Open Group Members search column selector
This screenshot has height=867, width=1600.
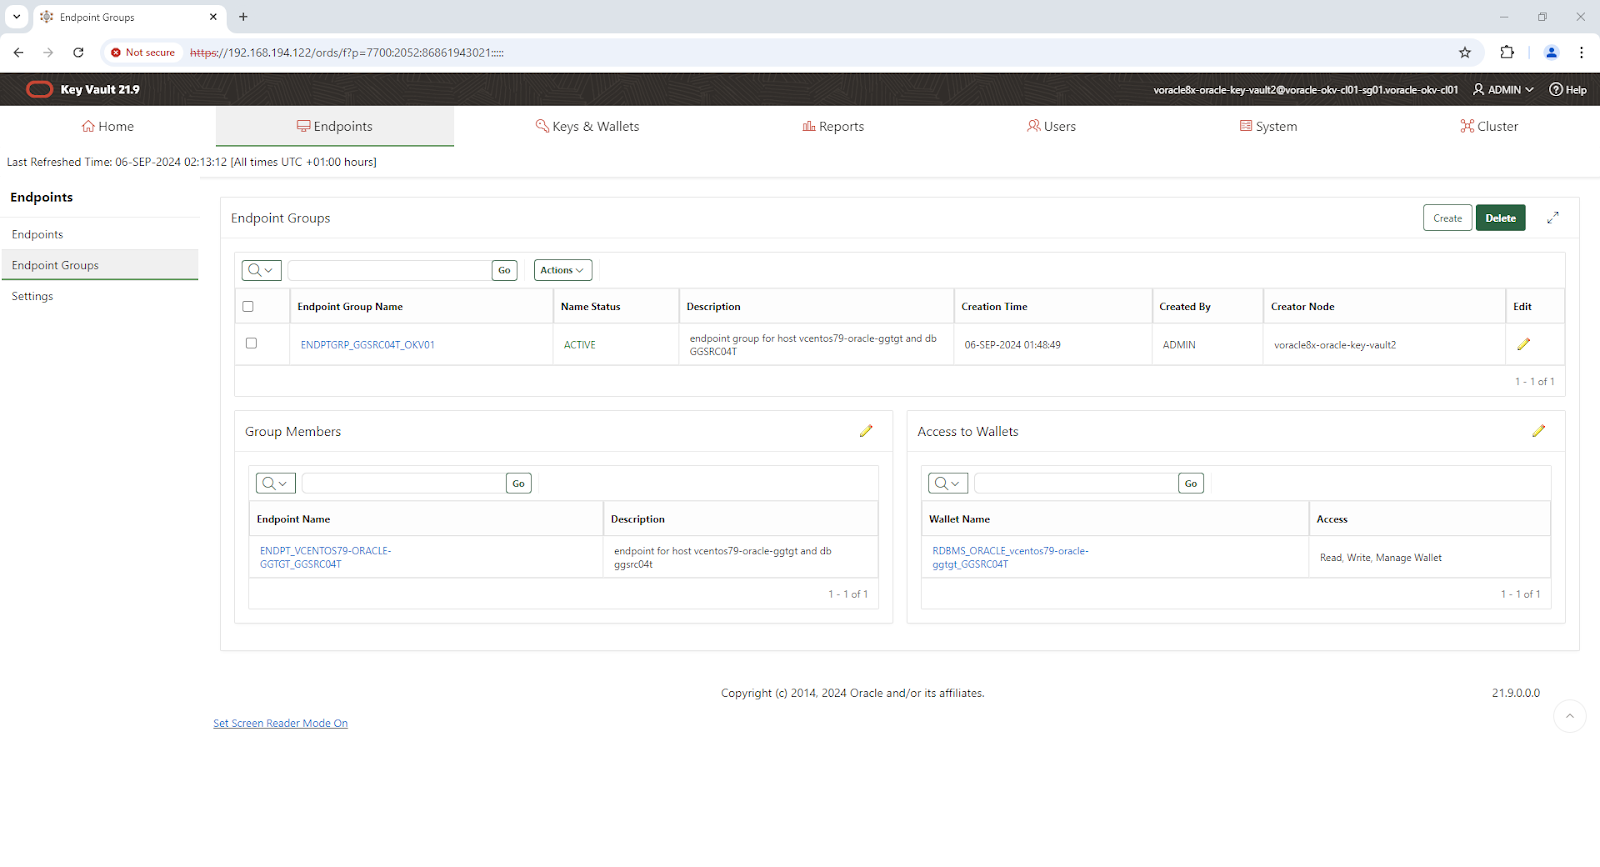(x=275, y=483)
